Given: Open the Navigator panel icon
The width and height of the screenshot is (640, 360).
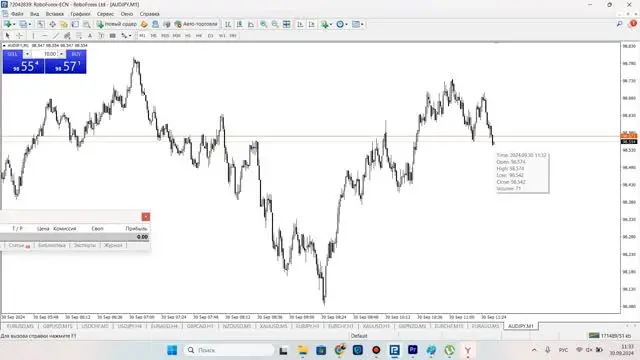Looking at the screenshot, I should 64,24.
